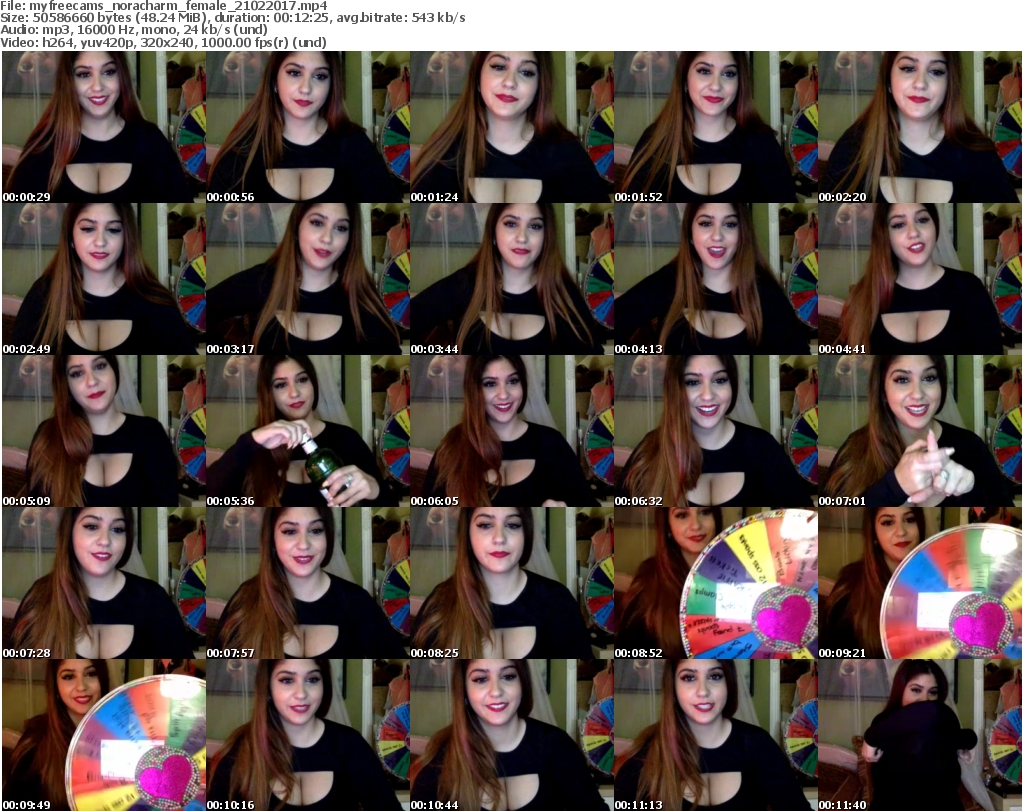Open the thumbnail stamped 00:07:28
Viewport: 1024px width, 811px height.
tap(104, 583)
